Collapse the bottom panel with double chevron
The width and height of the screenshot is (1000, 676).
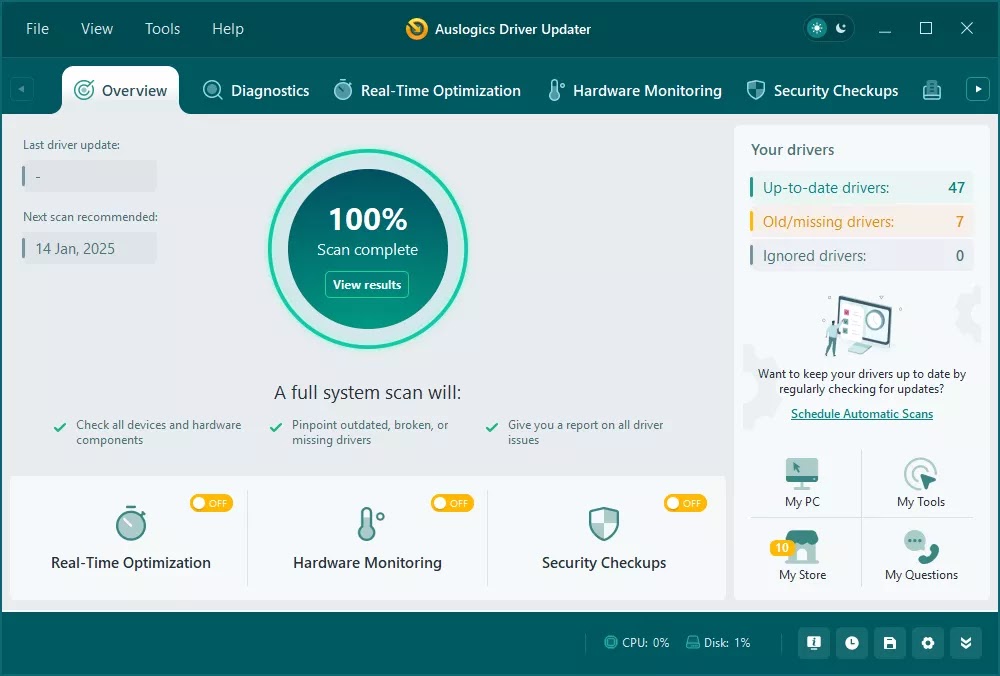coord(966,643)
